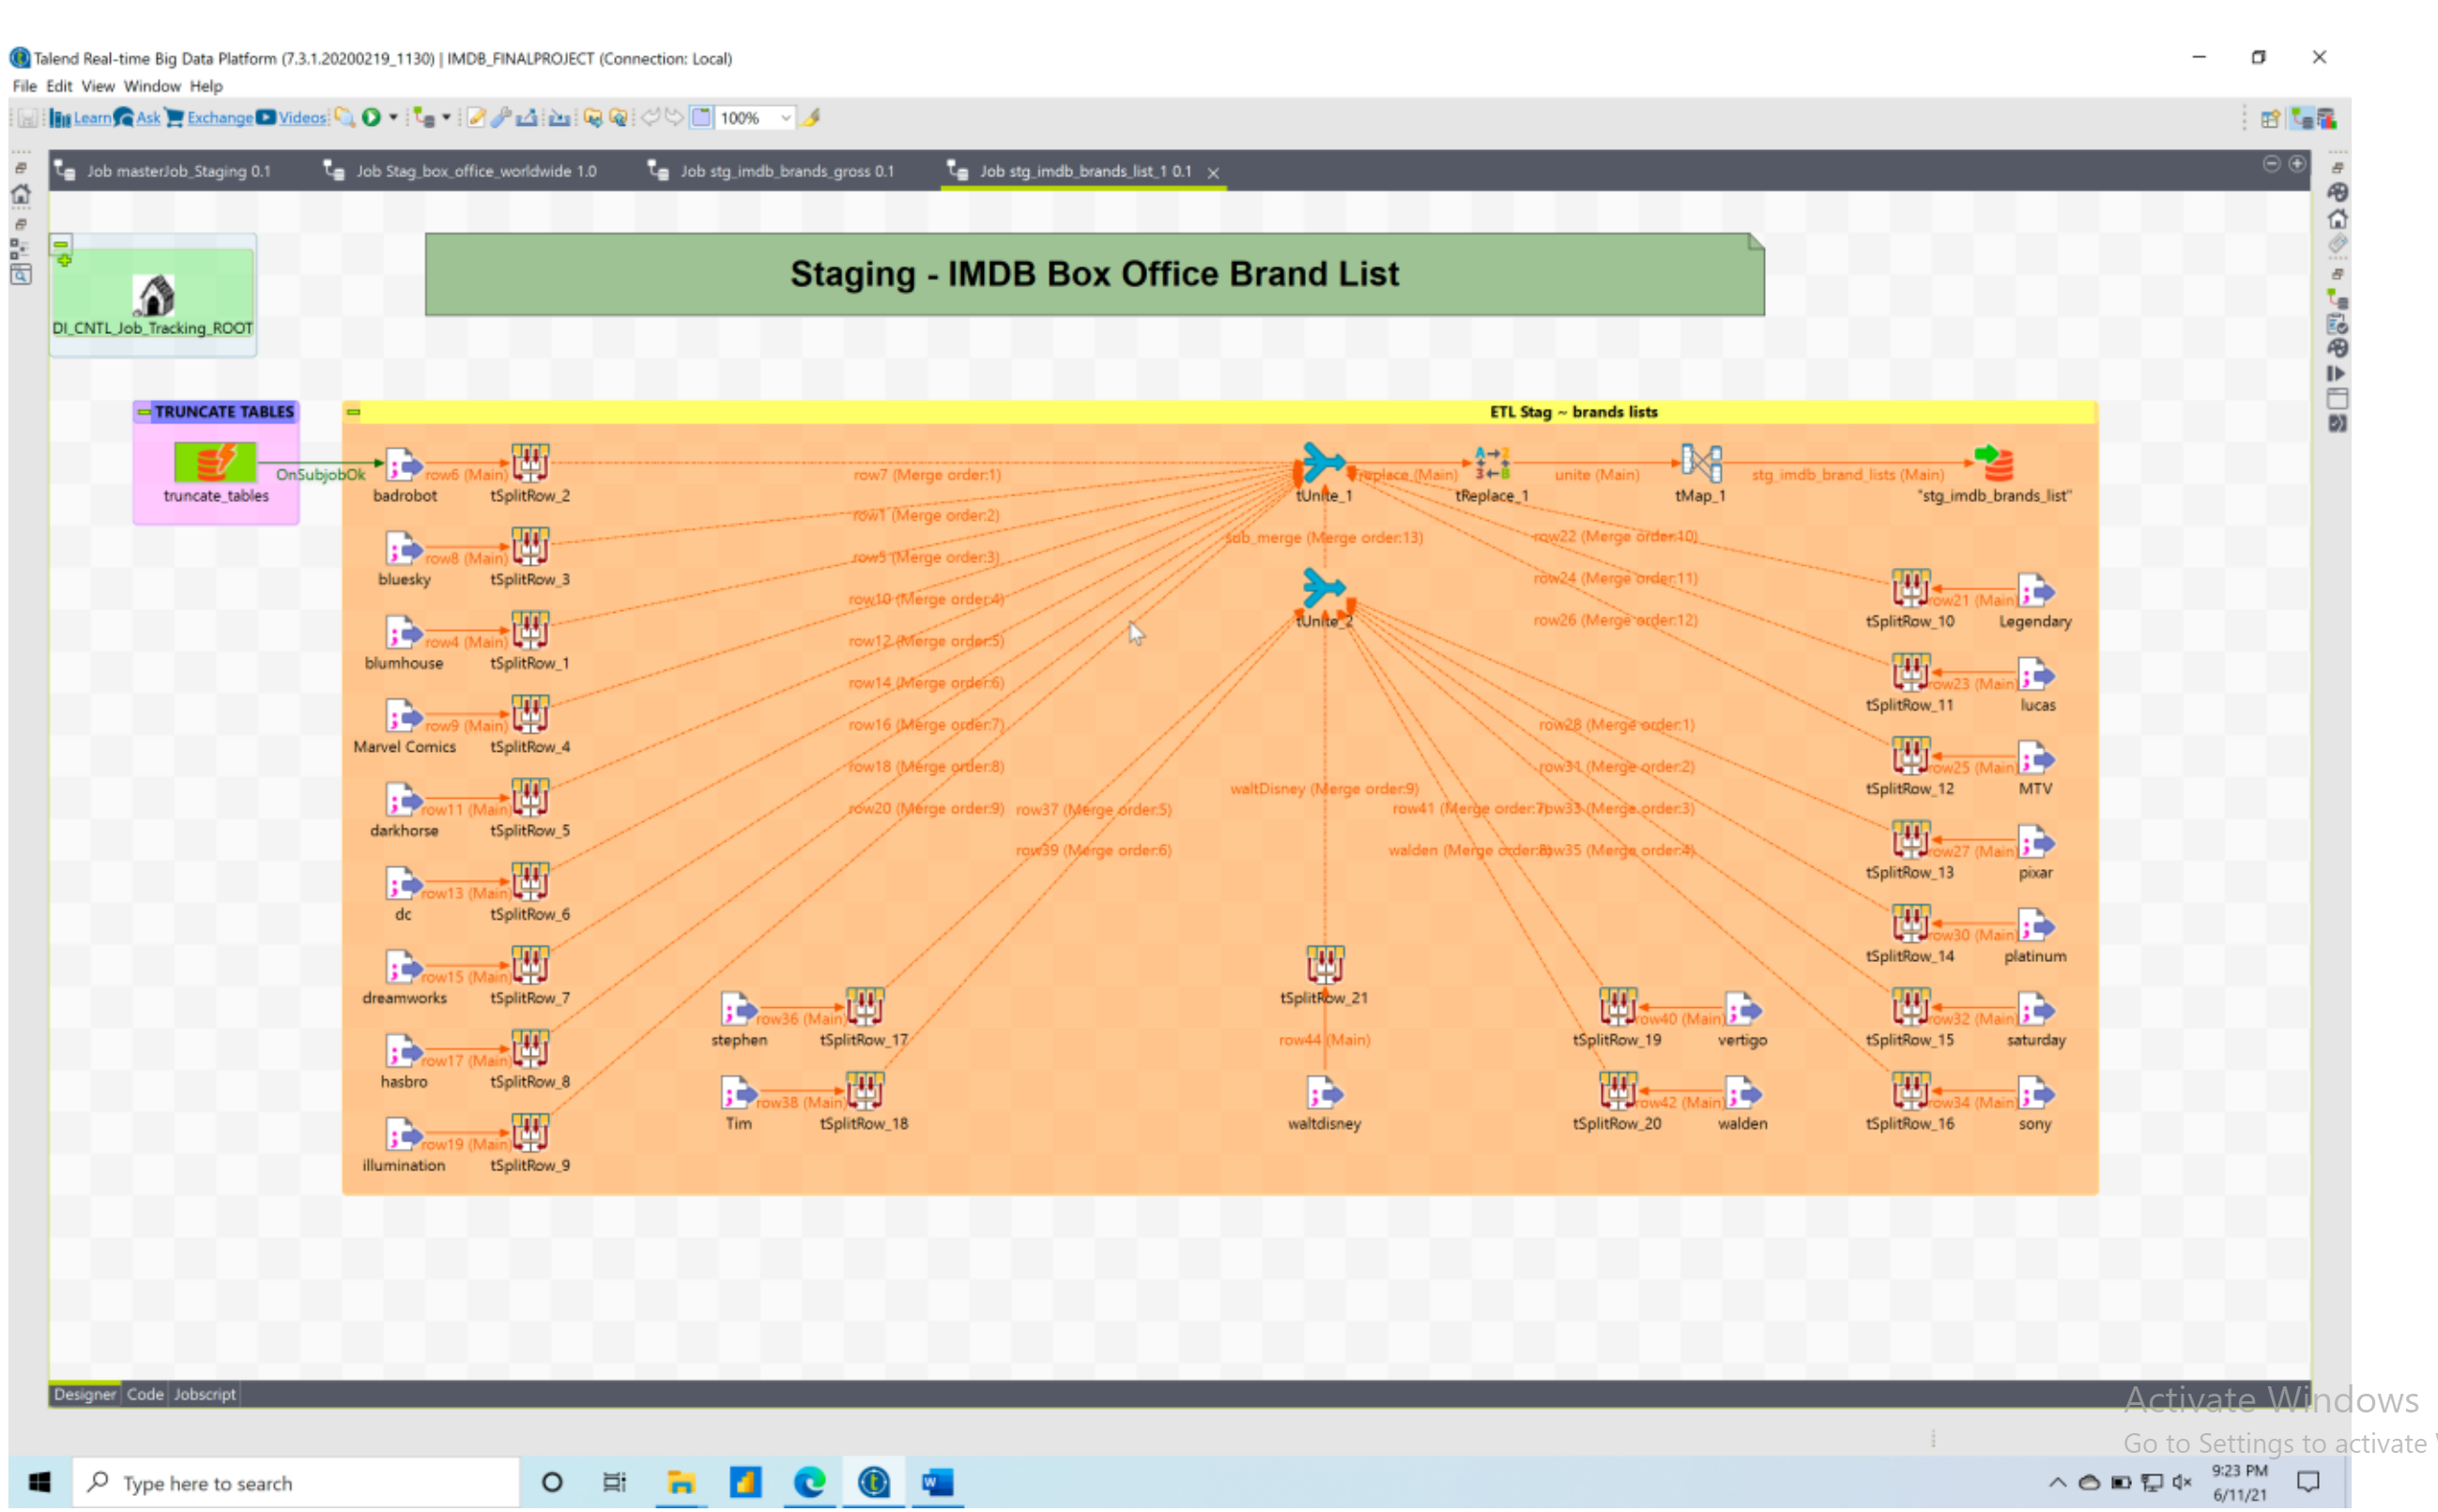Open the View menu
This screenshot has height=1512, width=2438.
97,86
